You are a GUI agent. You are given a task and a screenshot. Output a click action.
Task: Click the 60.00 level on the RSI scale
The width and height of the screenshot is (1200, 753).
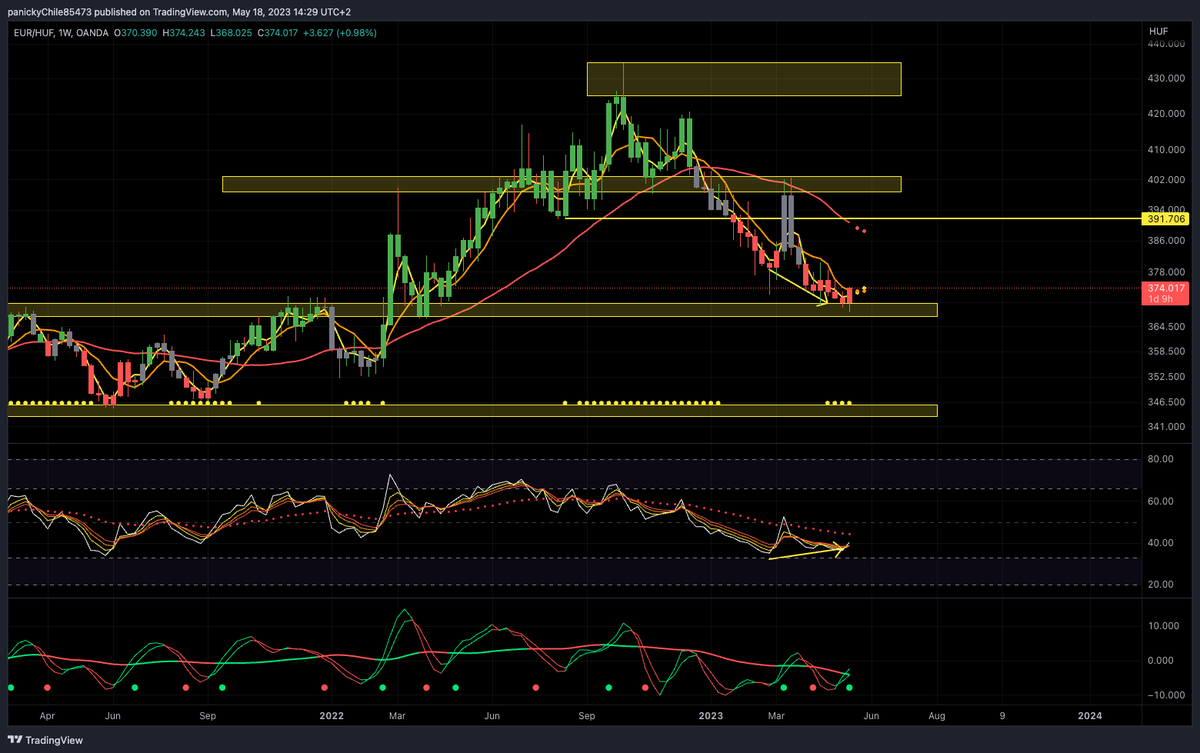click(x=1160, y=502)
